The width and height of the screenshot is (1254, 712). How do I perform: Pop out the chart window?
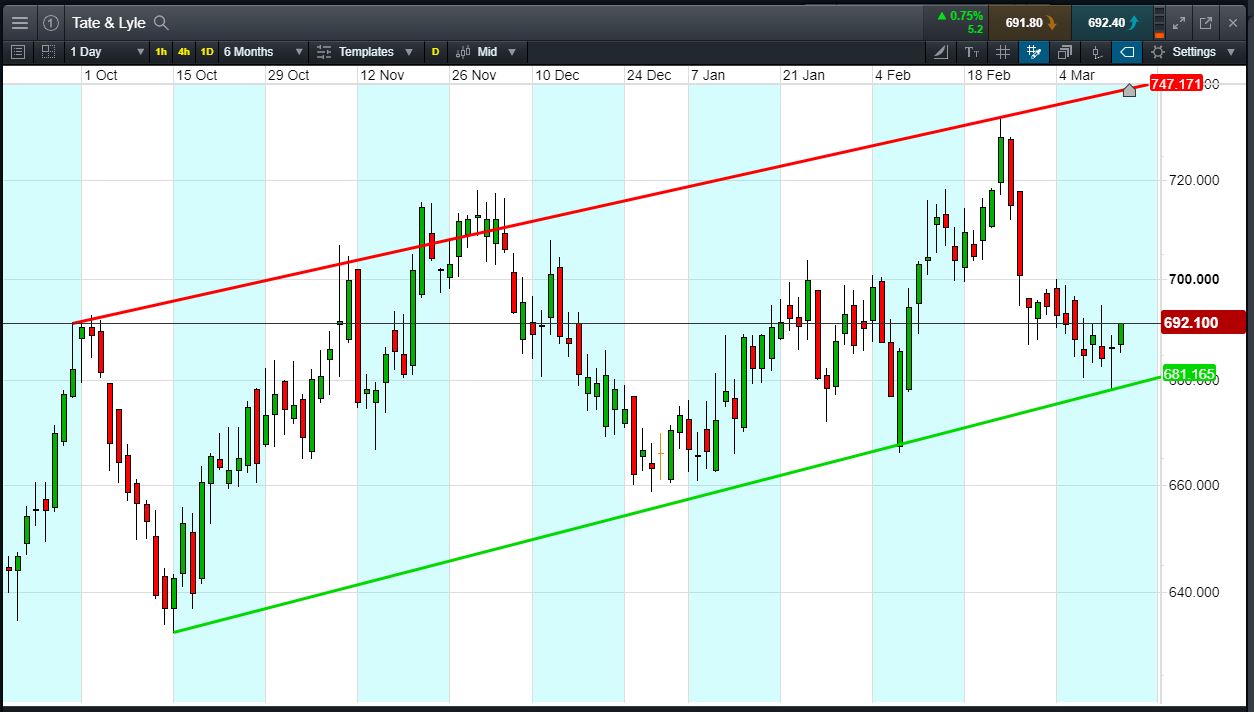(1206, 22)
